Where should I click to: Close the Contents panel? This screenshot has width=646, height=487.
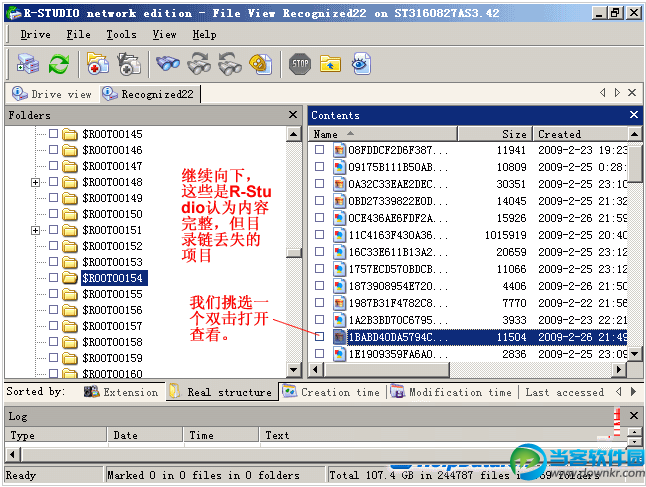click(x=634, y=115)
